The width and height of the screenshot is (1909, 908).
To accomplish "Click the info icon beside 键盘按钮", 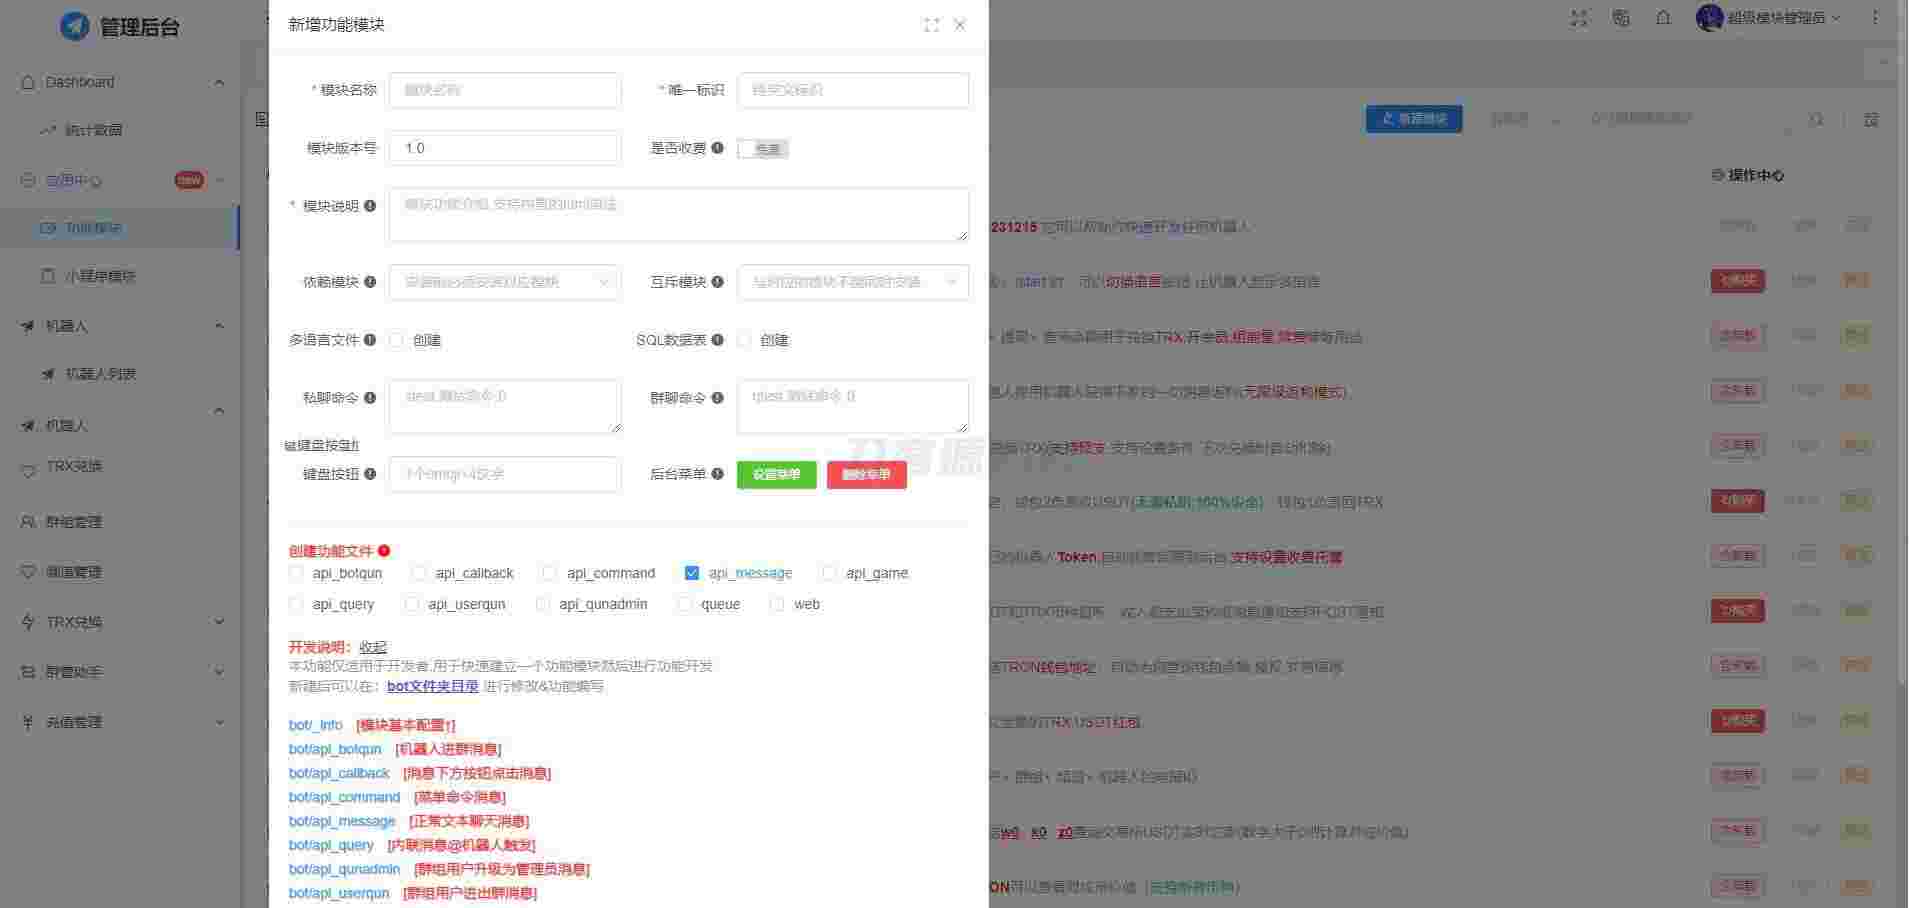I will [370, 474].
